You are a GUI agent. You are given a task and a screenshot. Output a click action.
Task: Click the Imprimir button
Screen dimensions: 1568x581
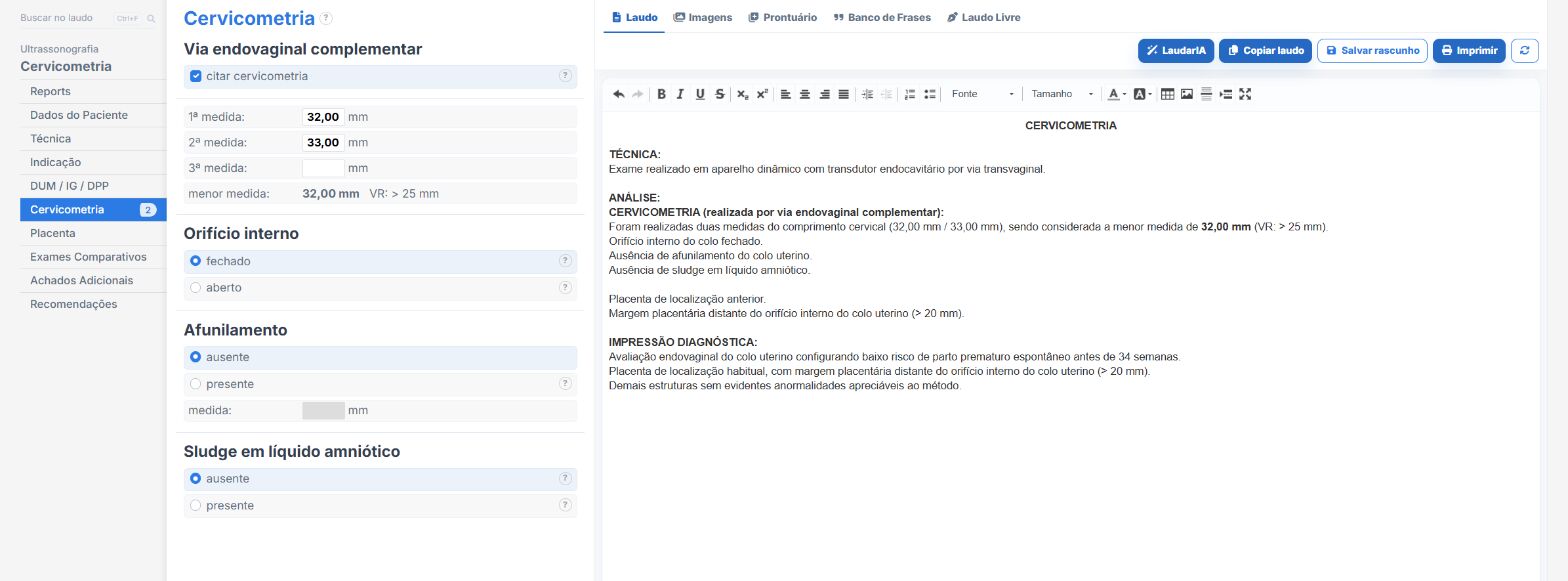tap(1469, 50)
